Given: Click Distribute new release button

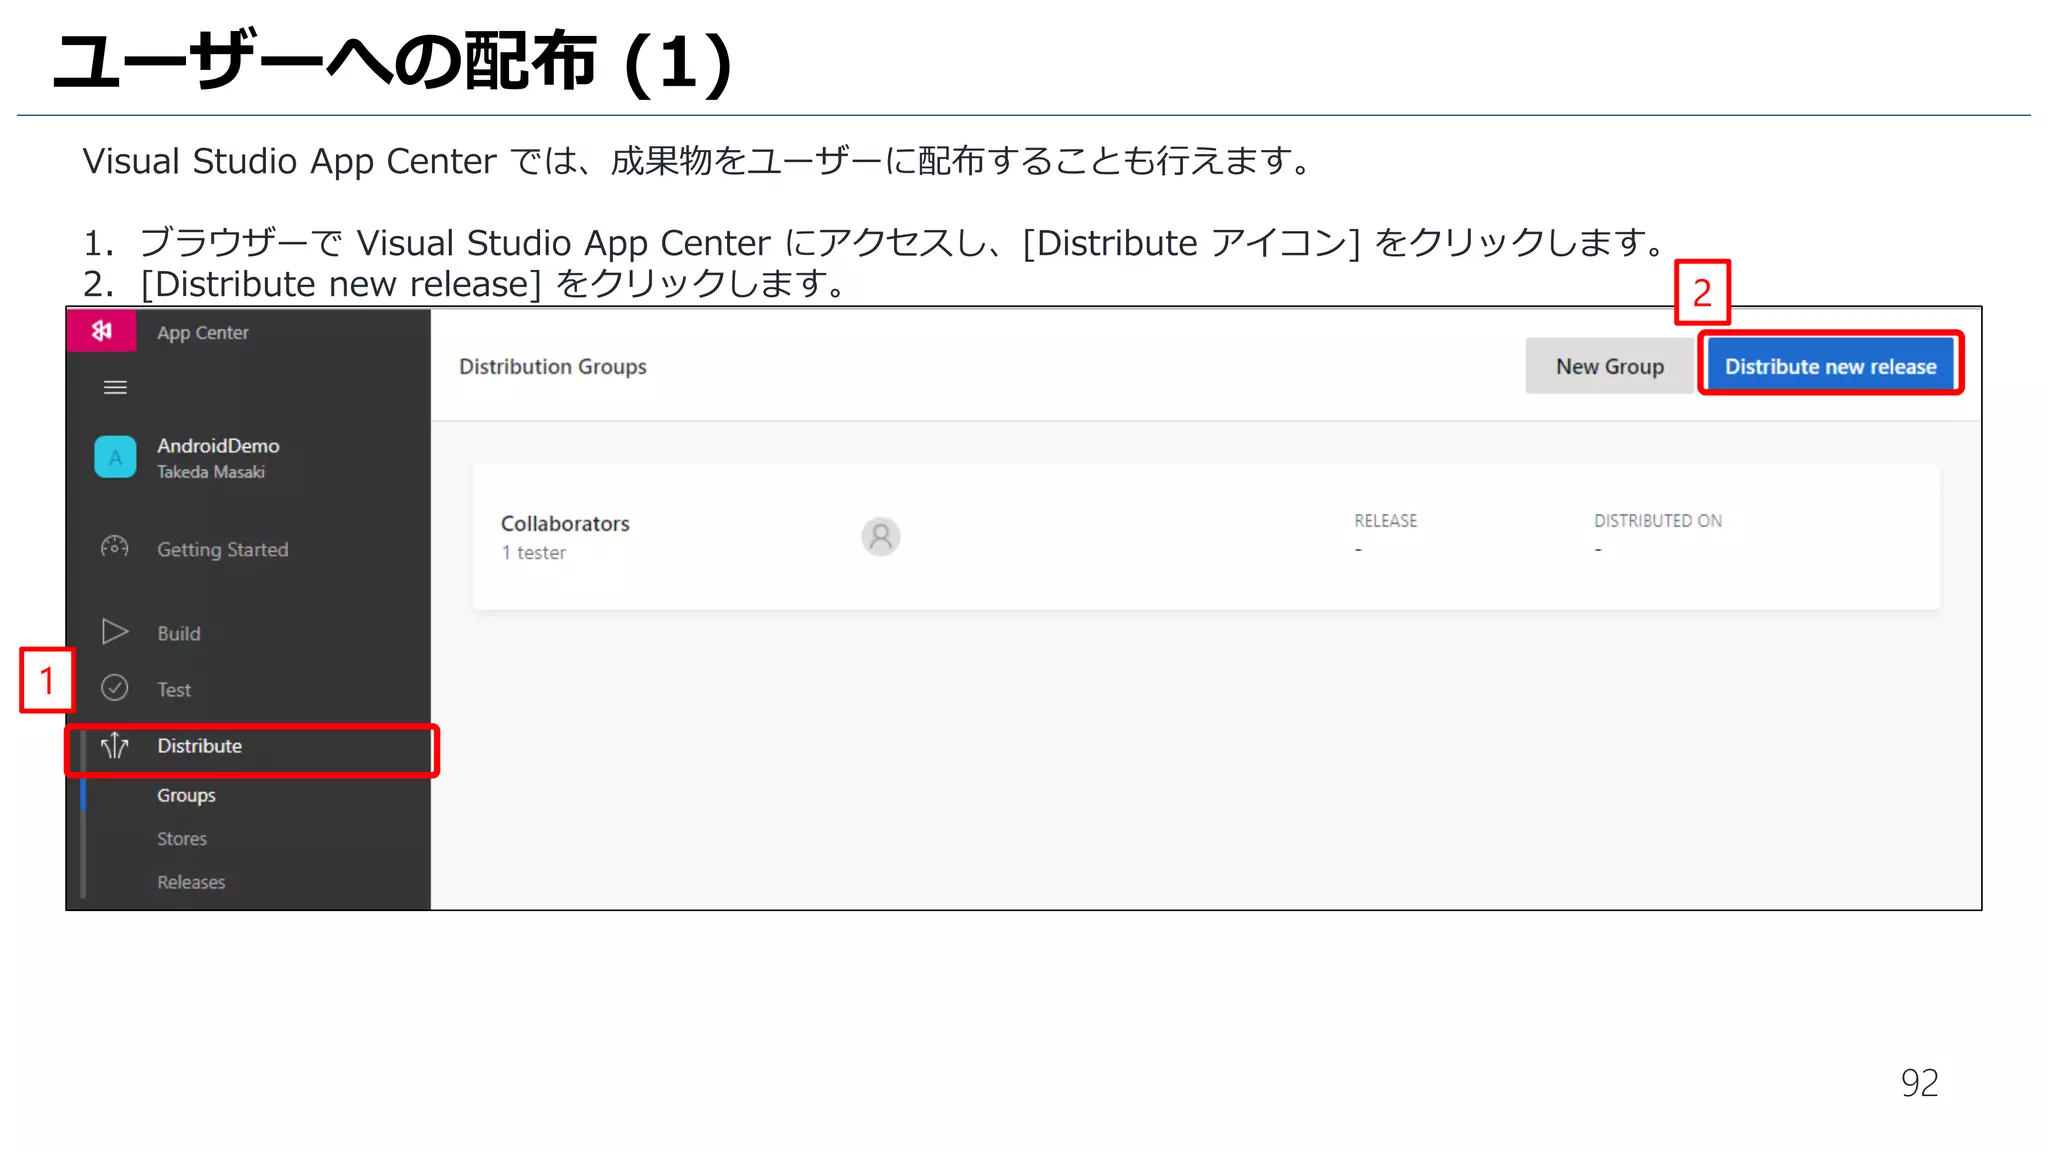Looking at the screenshot, I should (x=1830, y=366).
